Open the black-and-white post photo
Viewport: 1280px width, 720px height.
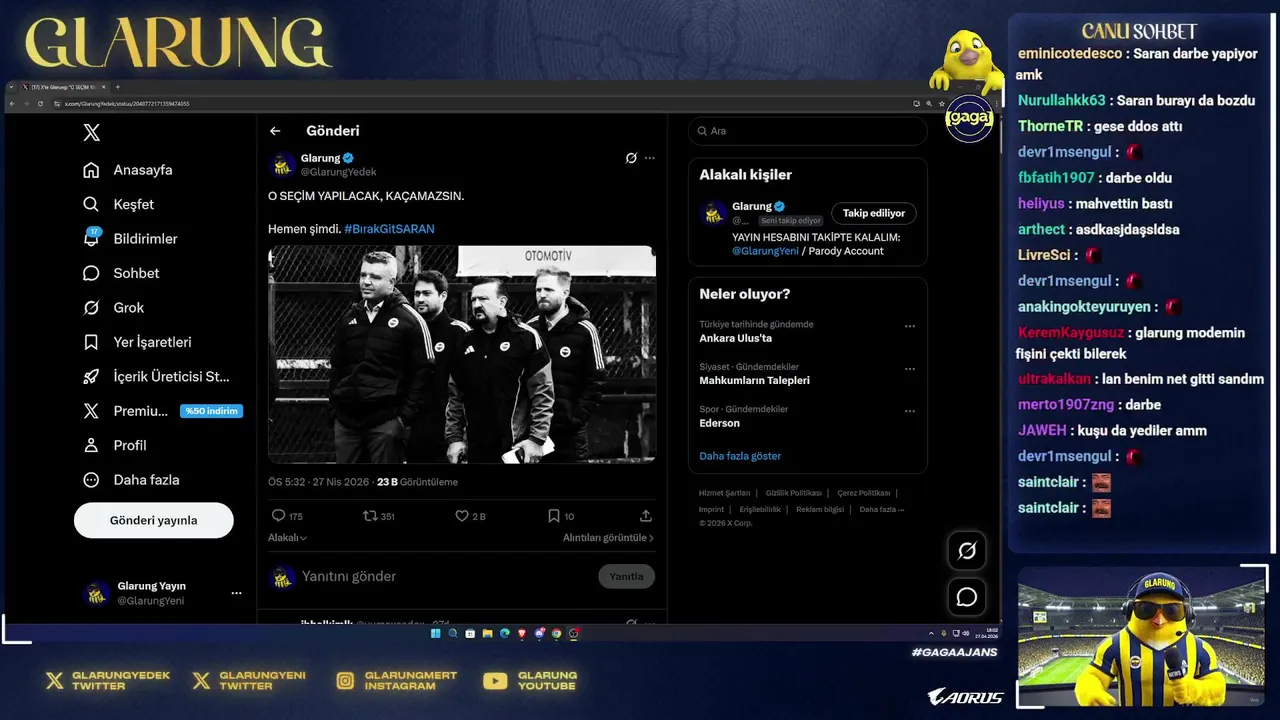pyautogui.click(x=462, y=354)
